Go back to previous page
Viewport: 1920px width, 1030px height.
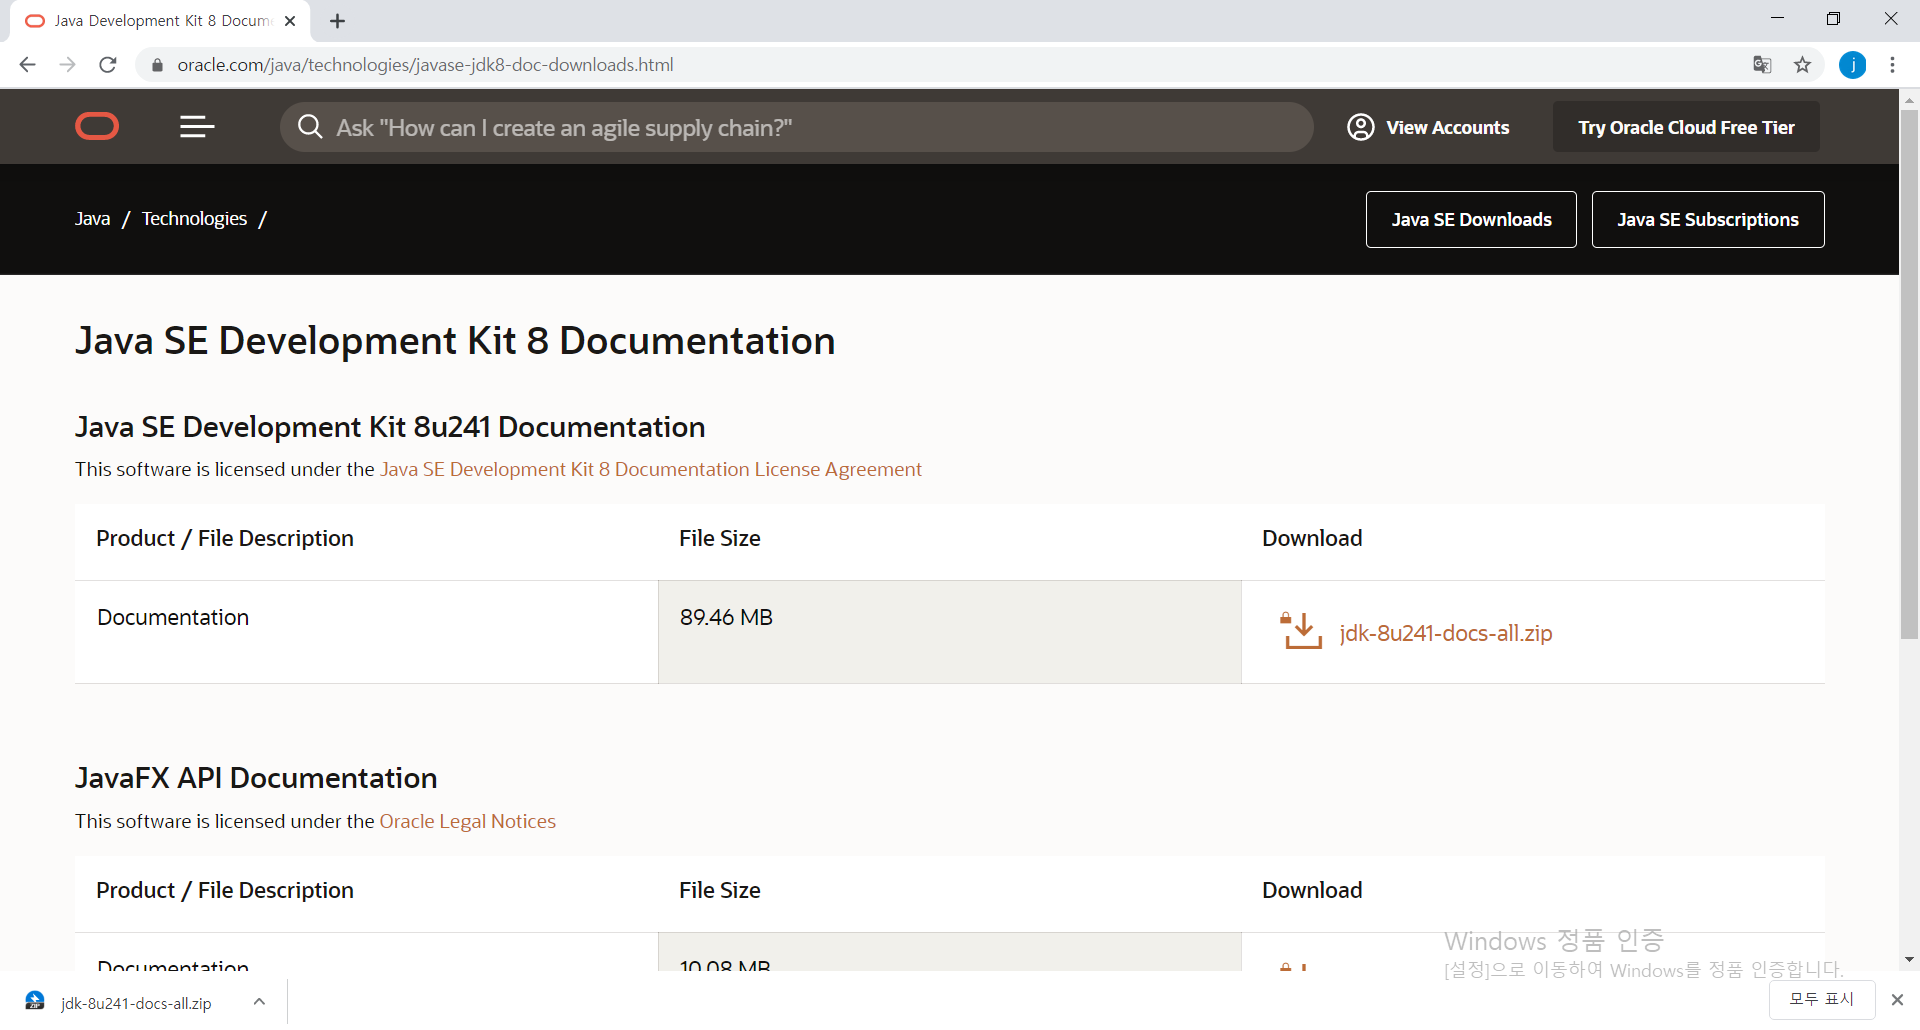[28, 65]
